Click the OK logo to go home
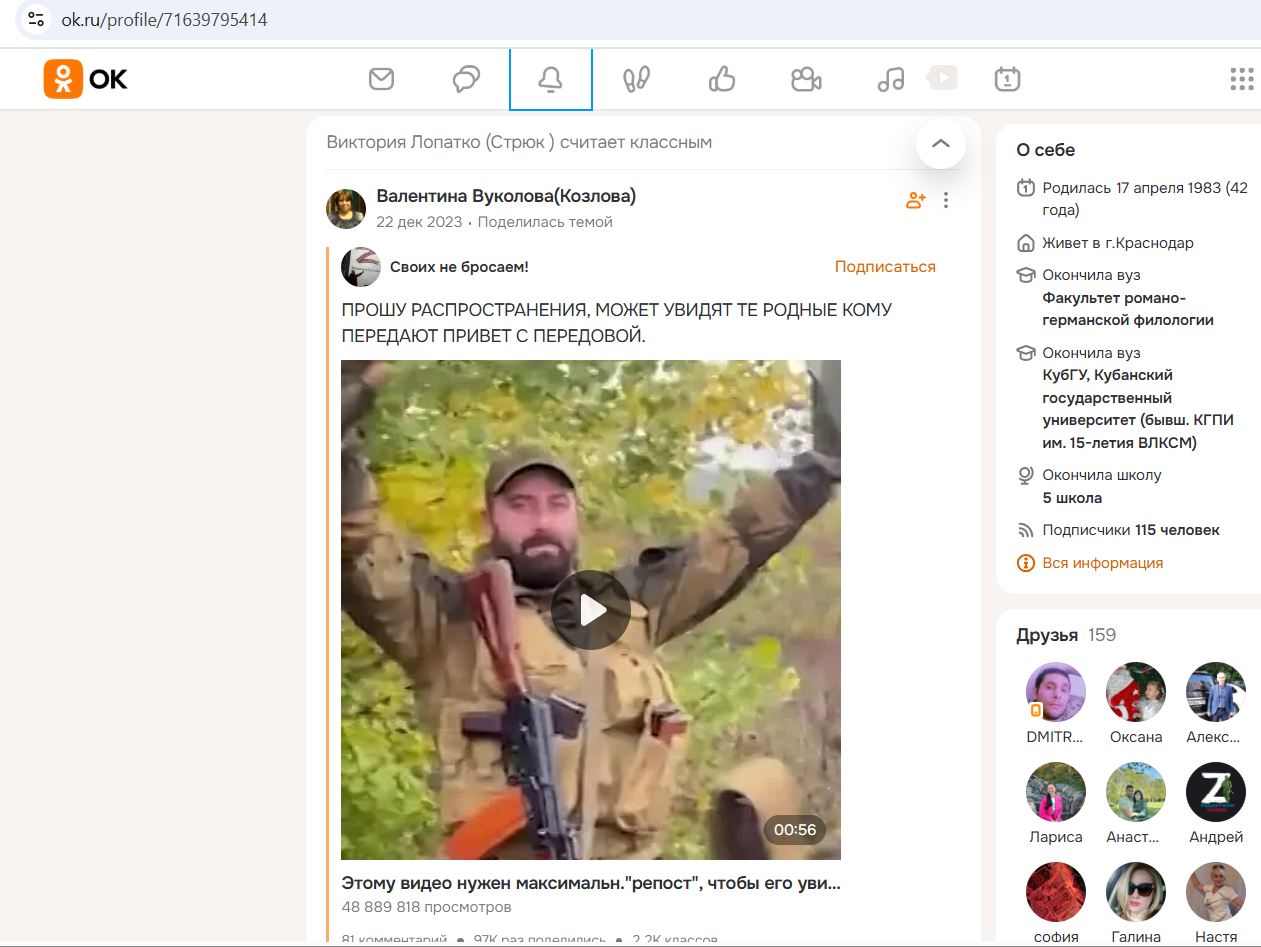The width and height of the screenshot is (1261, 947). pyautogui.click(x=86, y=79)
